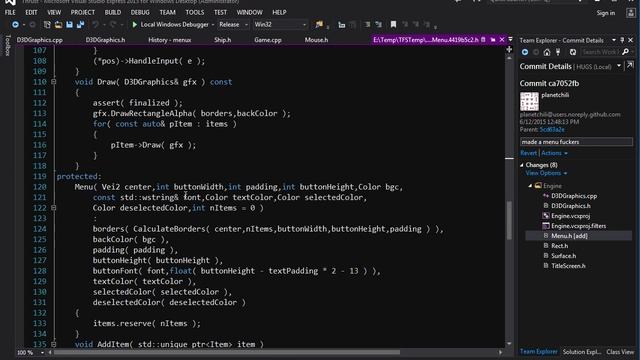Screen dimensions: 640x360
Task: Open the BUILD menu
Action: click(113, 13)
